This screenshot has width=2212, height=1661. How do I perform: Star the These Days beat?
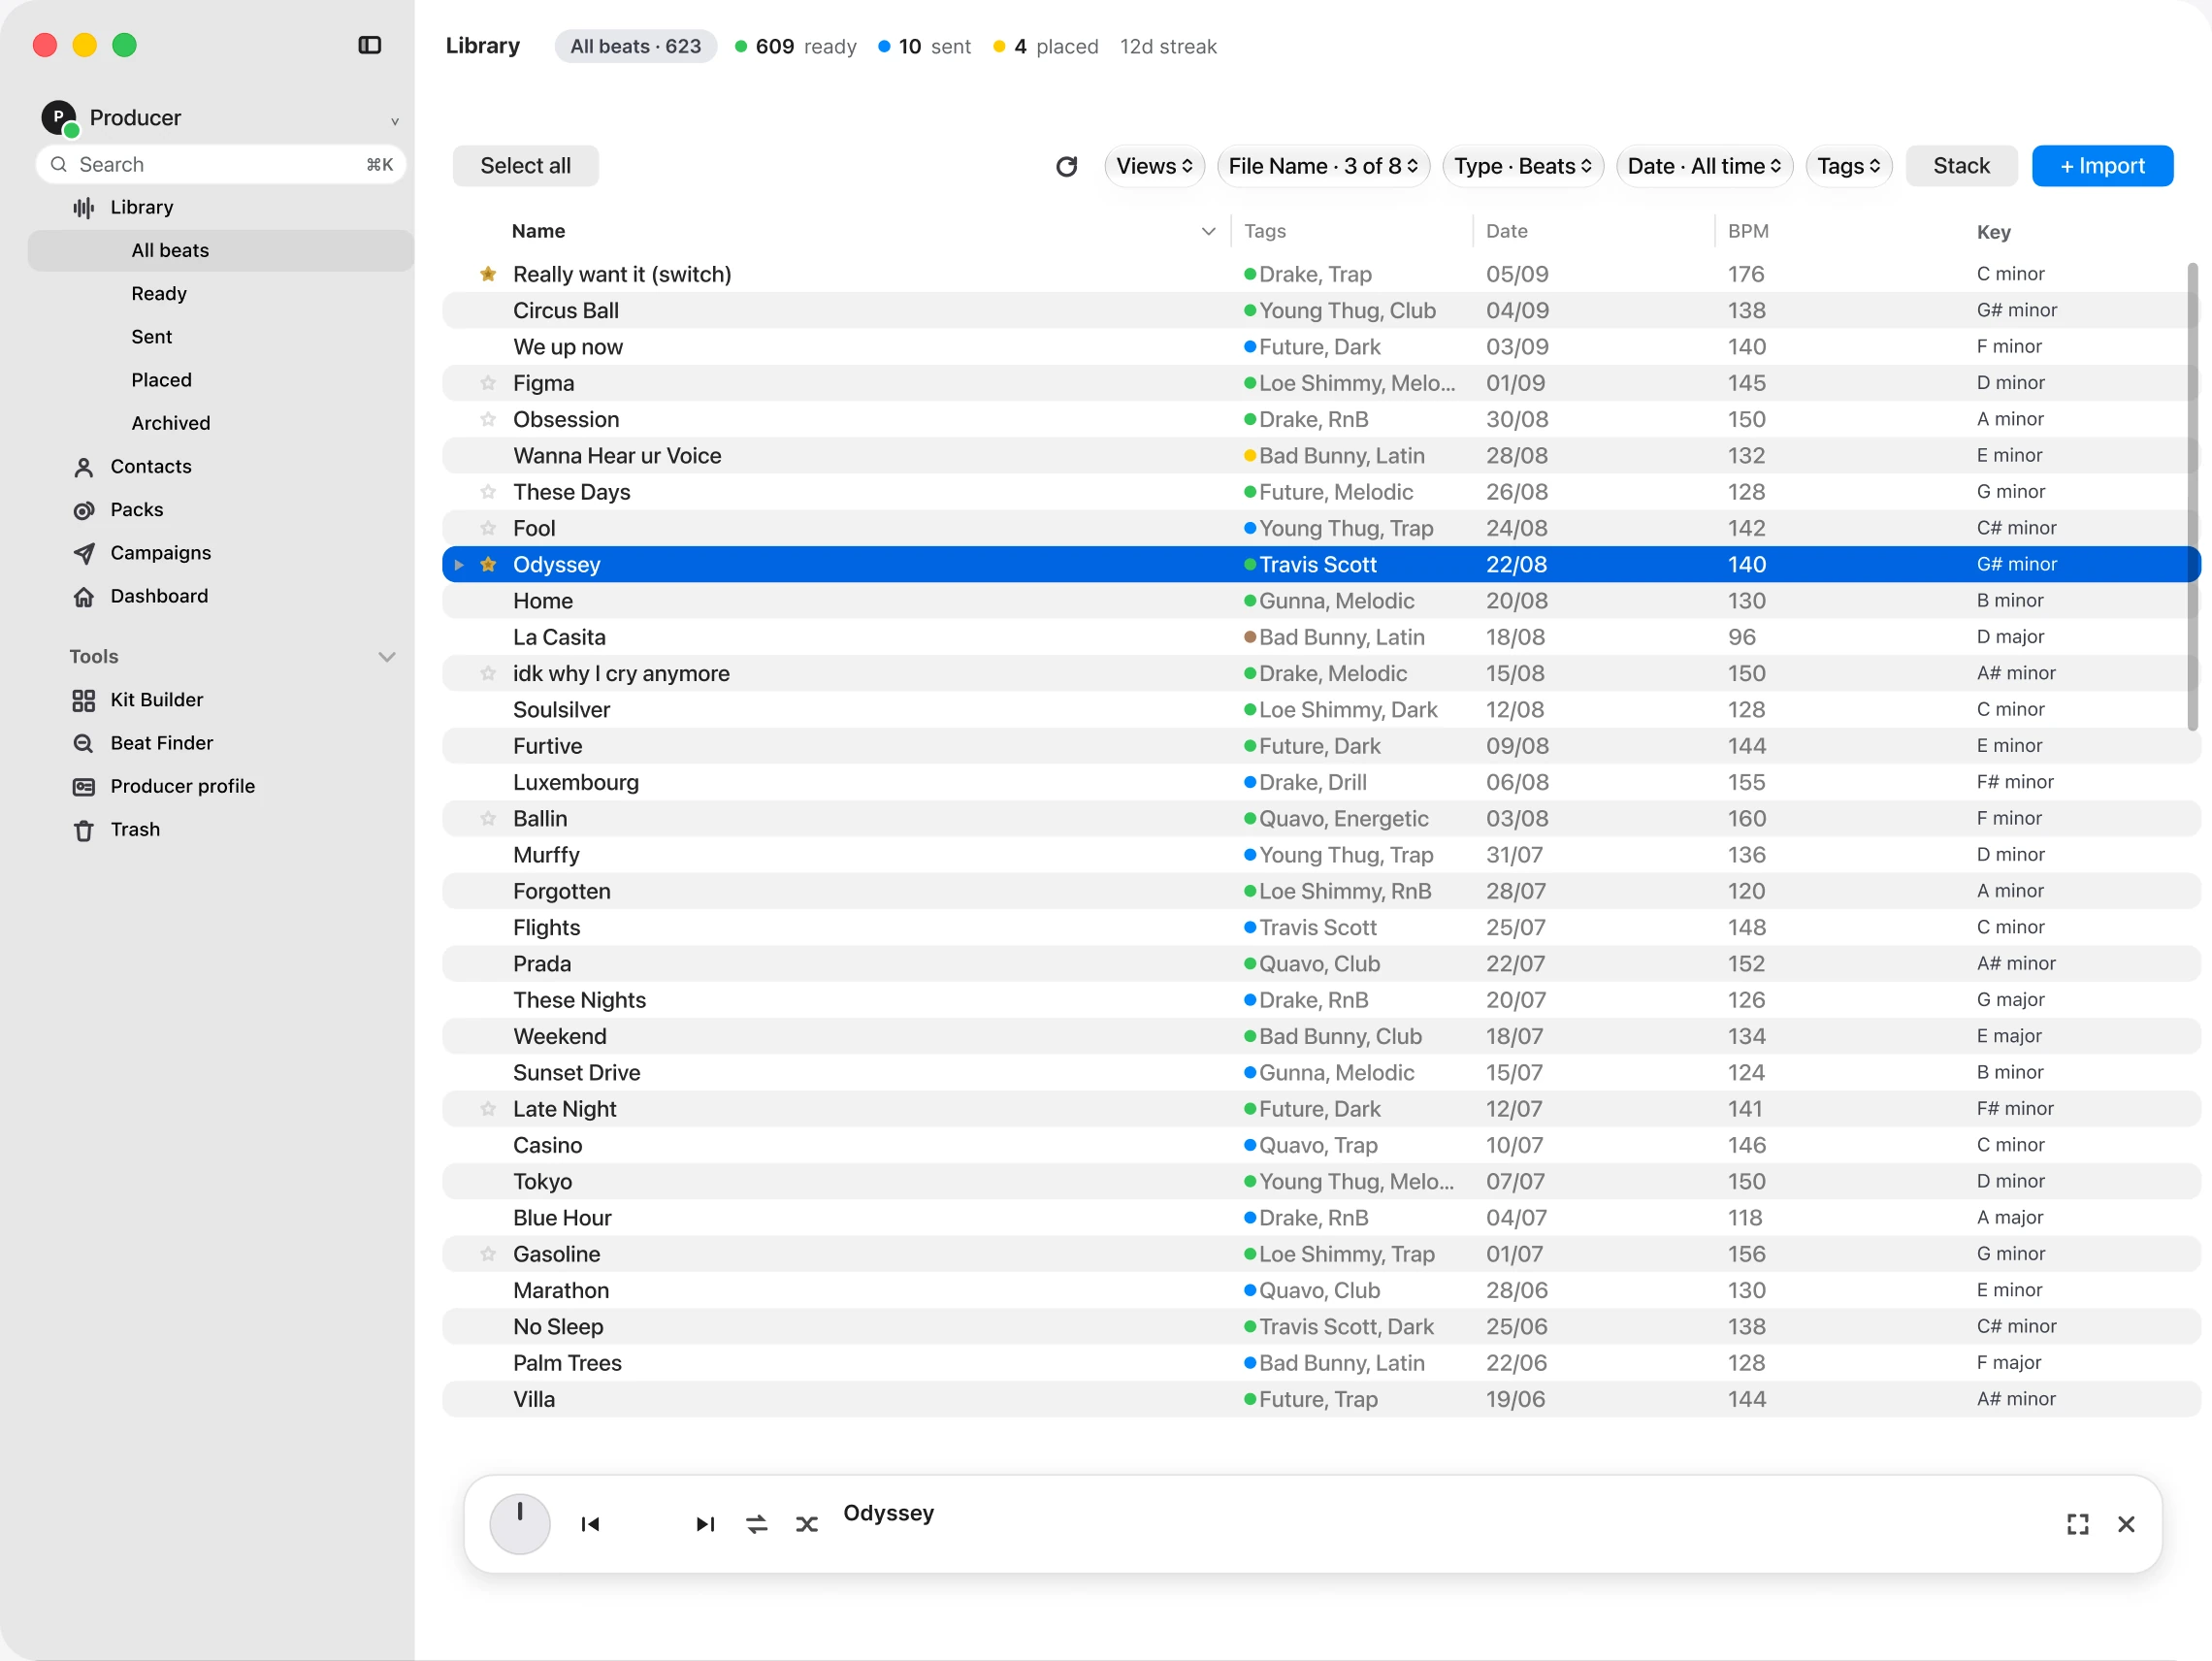(488, 492)
